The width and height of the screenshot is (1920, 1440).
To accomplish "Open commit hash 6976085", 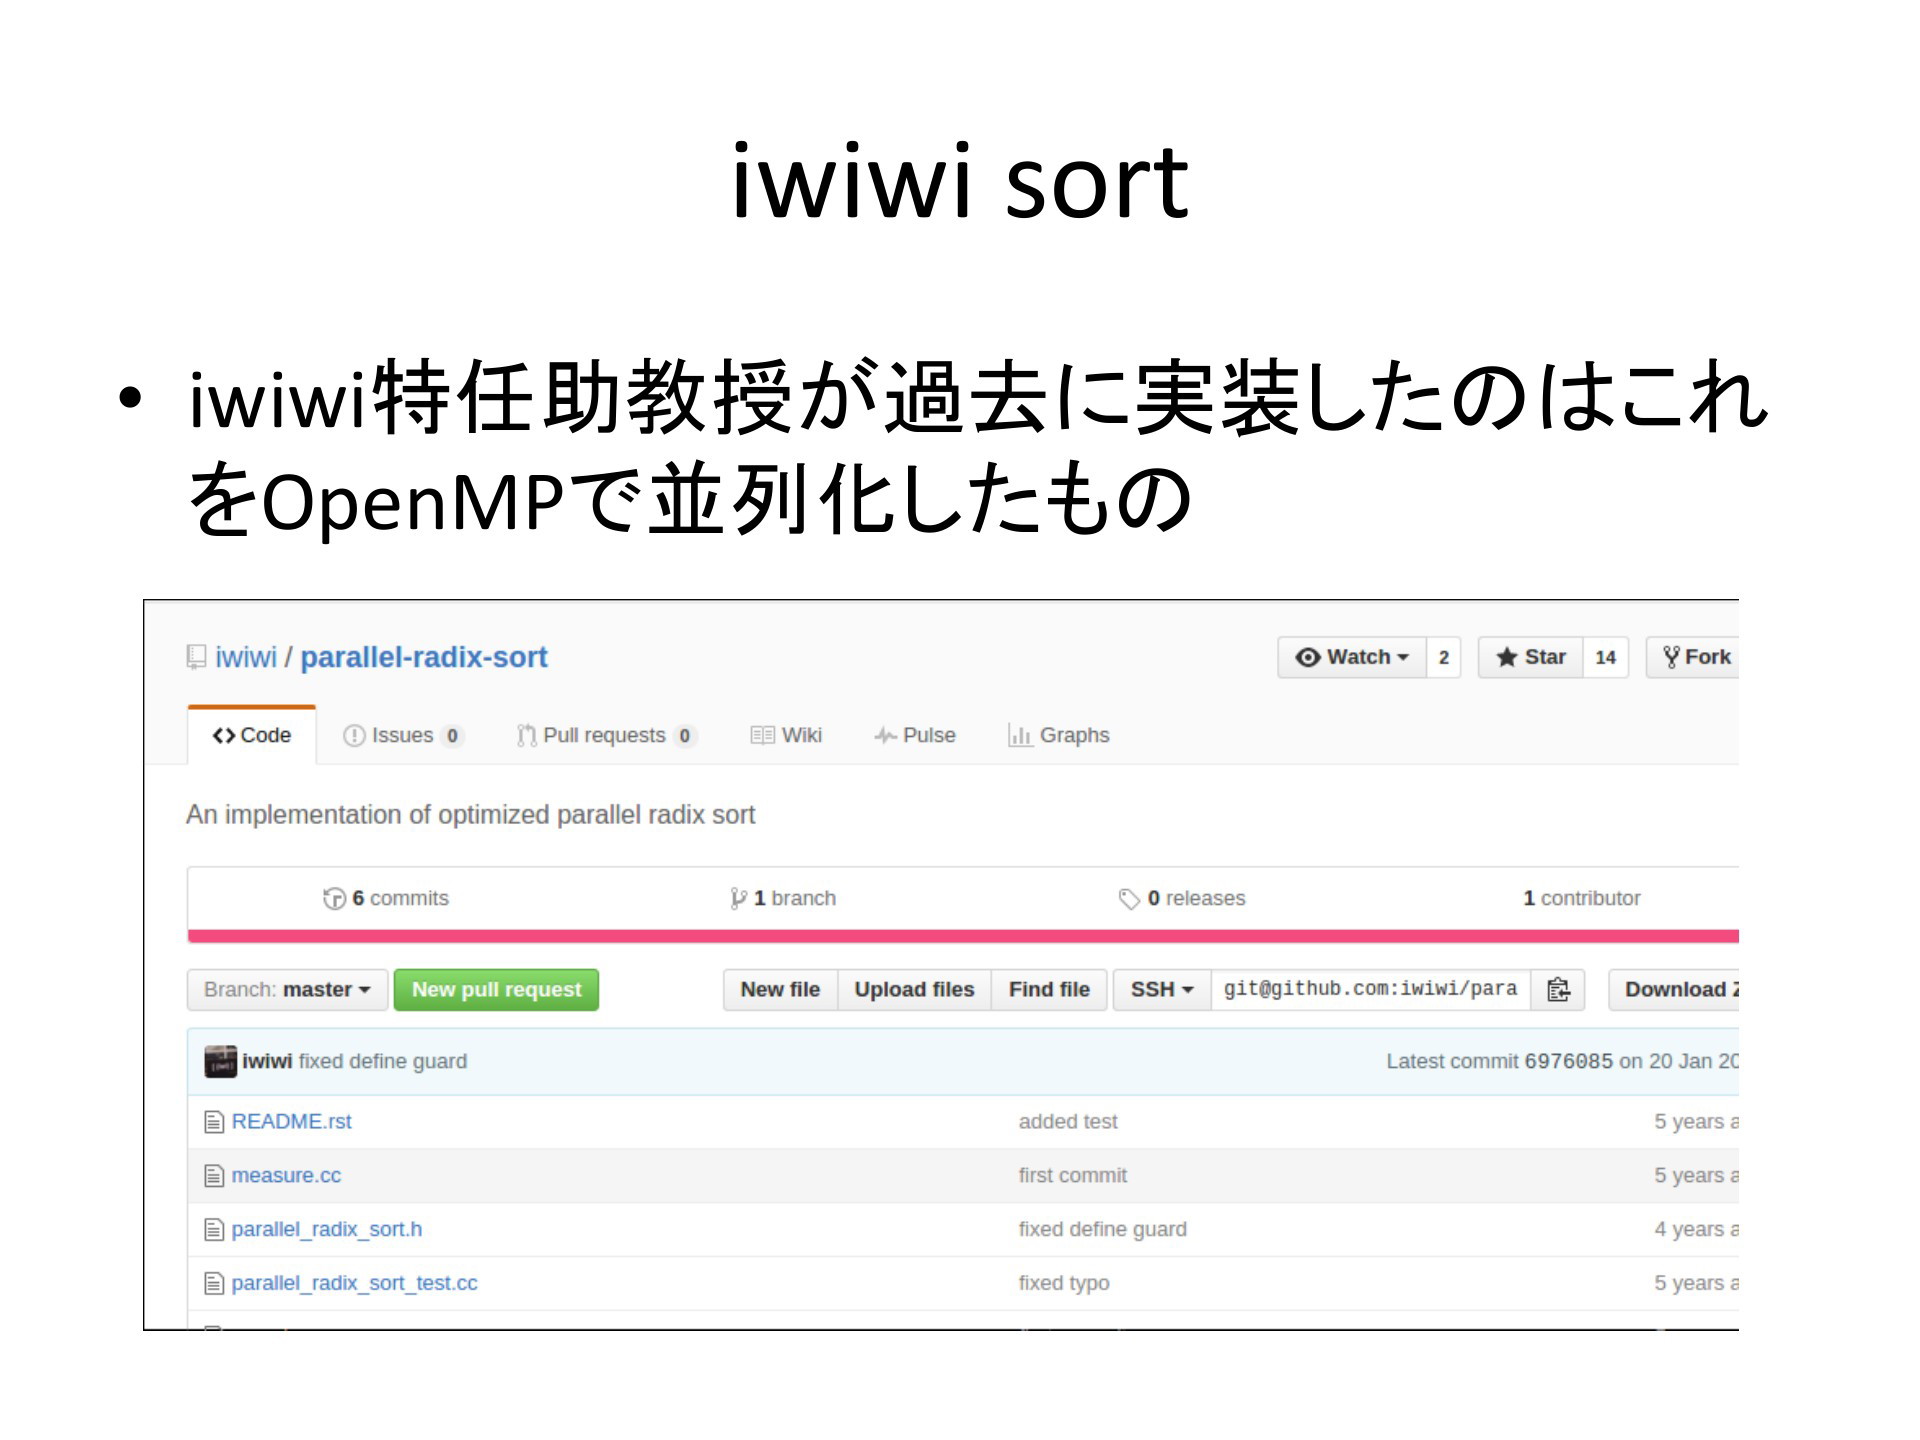I will tap(1568, 1061).
